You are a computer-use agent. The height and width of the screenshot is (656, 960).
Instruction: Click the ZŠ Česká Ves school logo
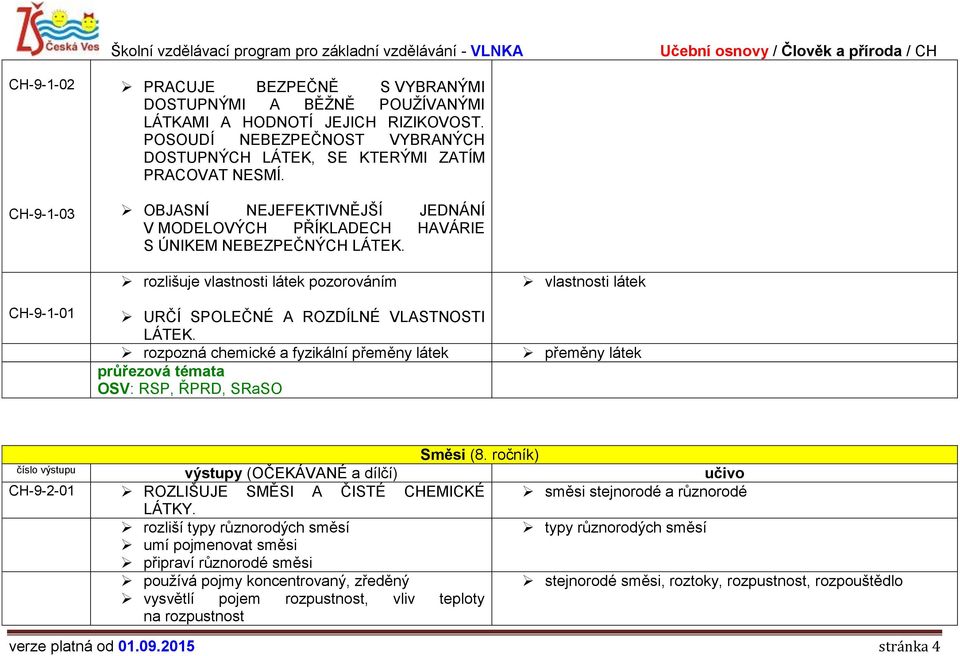pos(58,29)
